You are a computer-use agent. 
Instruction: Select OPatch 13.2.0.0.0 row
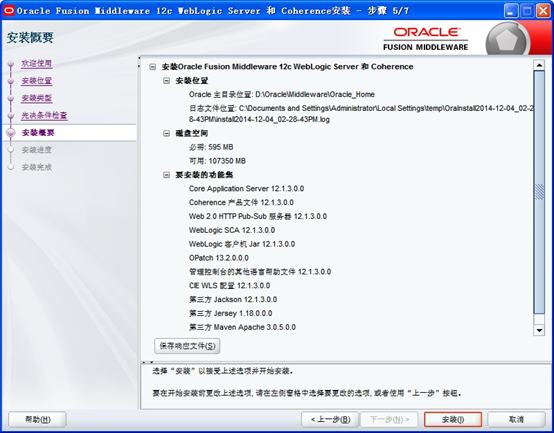click(219, 258)
